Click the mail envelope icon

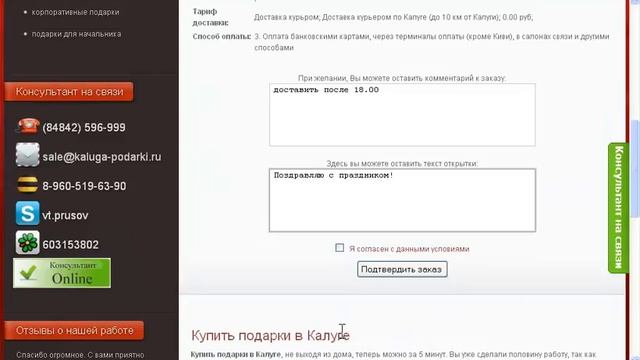[x=28, y=155]
